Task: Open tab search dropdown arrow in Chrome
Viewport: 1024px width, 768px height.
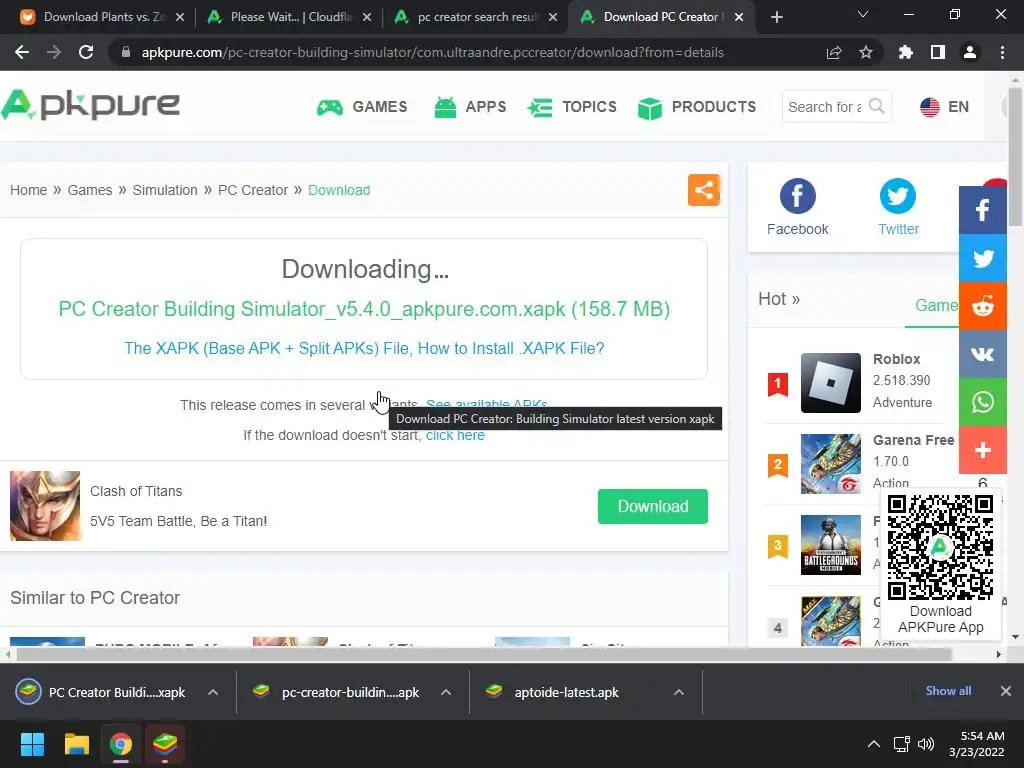Action: 863,14
